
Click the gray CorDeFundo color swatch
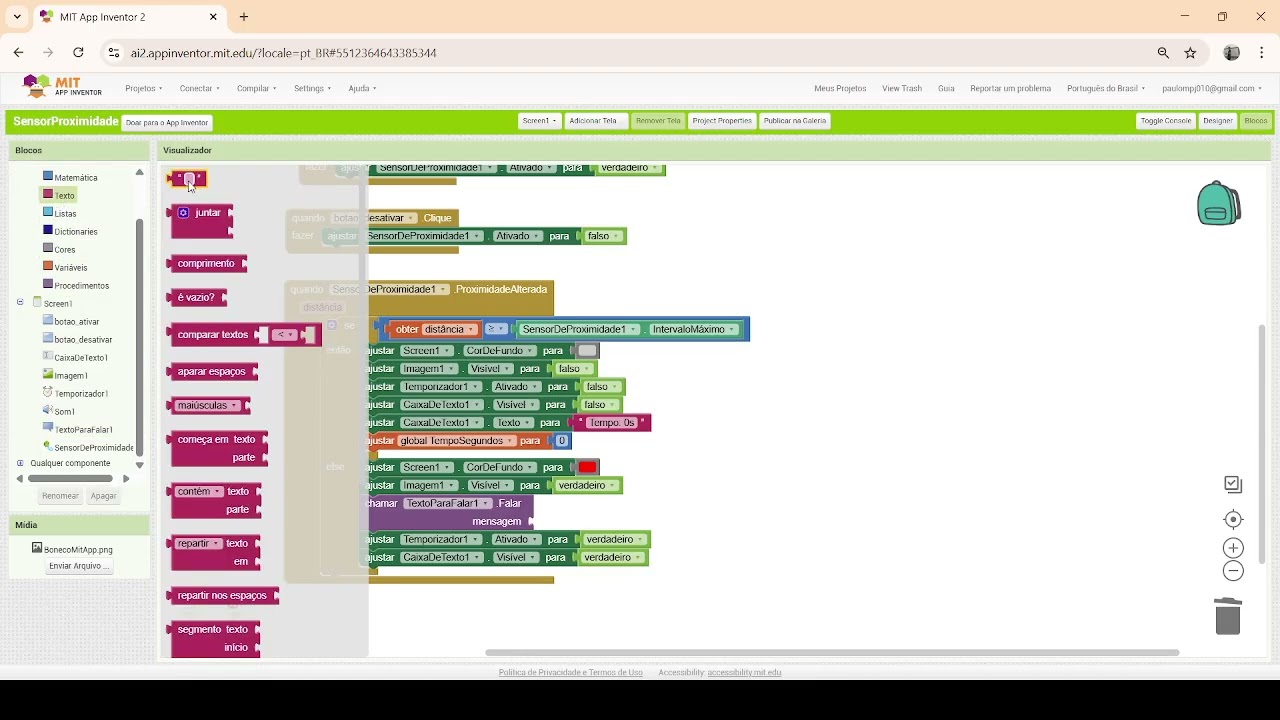[587, 351]
